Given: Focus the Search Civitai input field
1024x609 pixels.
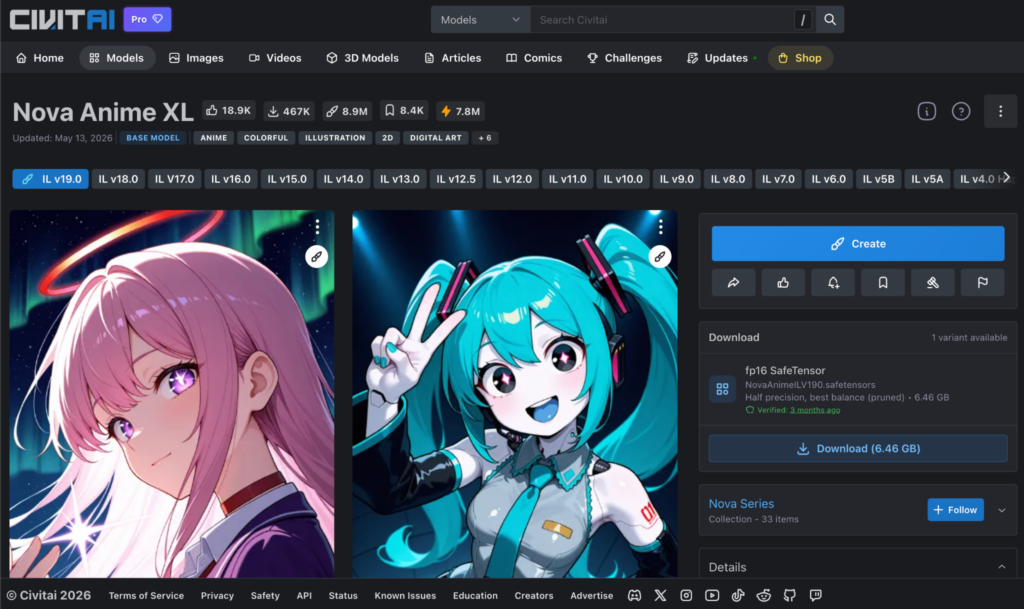Looking at the screenshot, I should point(662,20).
